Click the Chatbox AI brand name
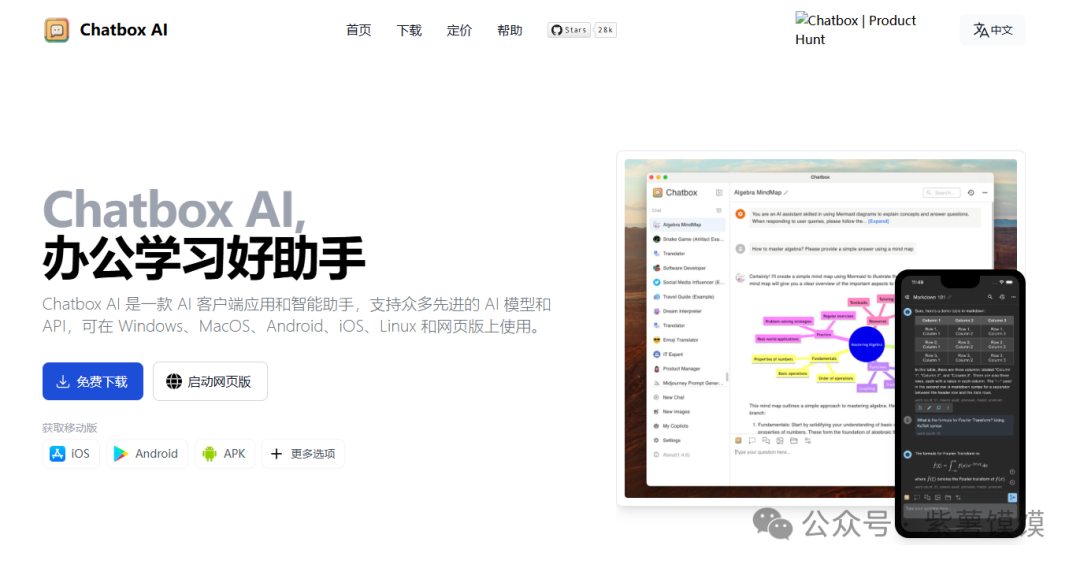 [x=123, y=30]
